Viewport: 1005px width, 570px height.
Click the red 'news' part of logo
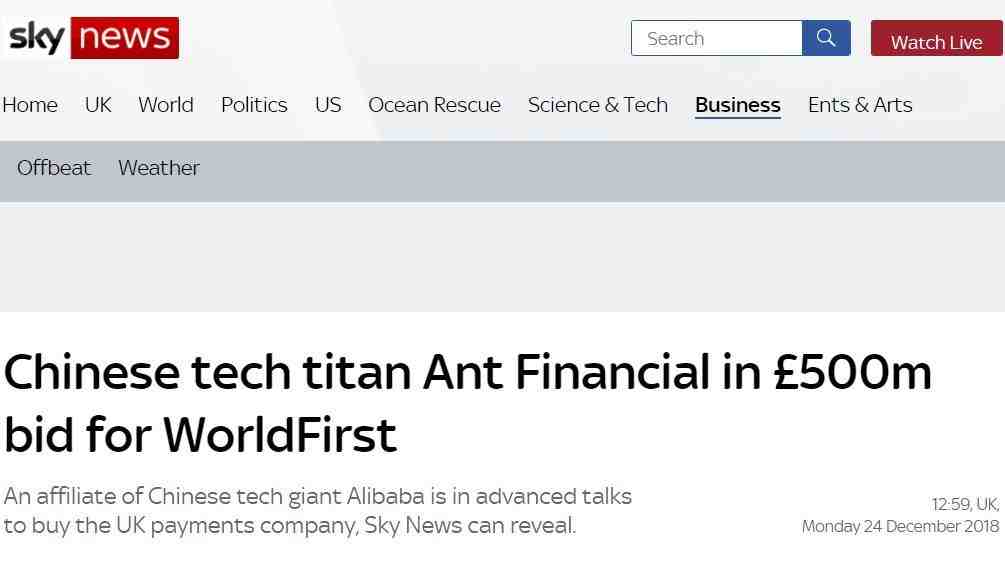(x=124, y=38)
